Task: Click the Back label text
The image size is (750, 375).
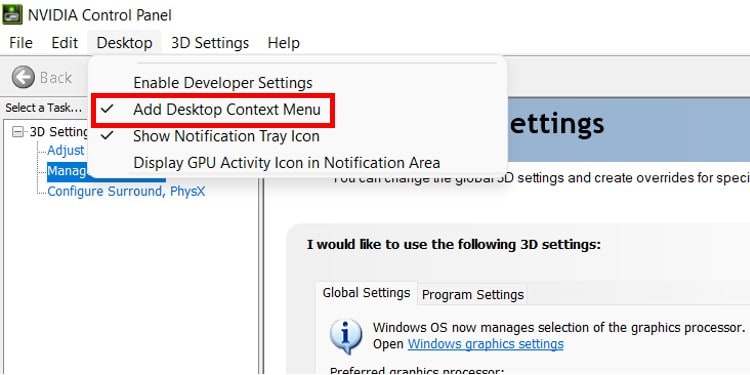Action: [x=55, y=78]
